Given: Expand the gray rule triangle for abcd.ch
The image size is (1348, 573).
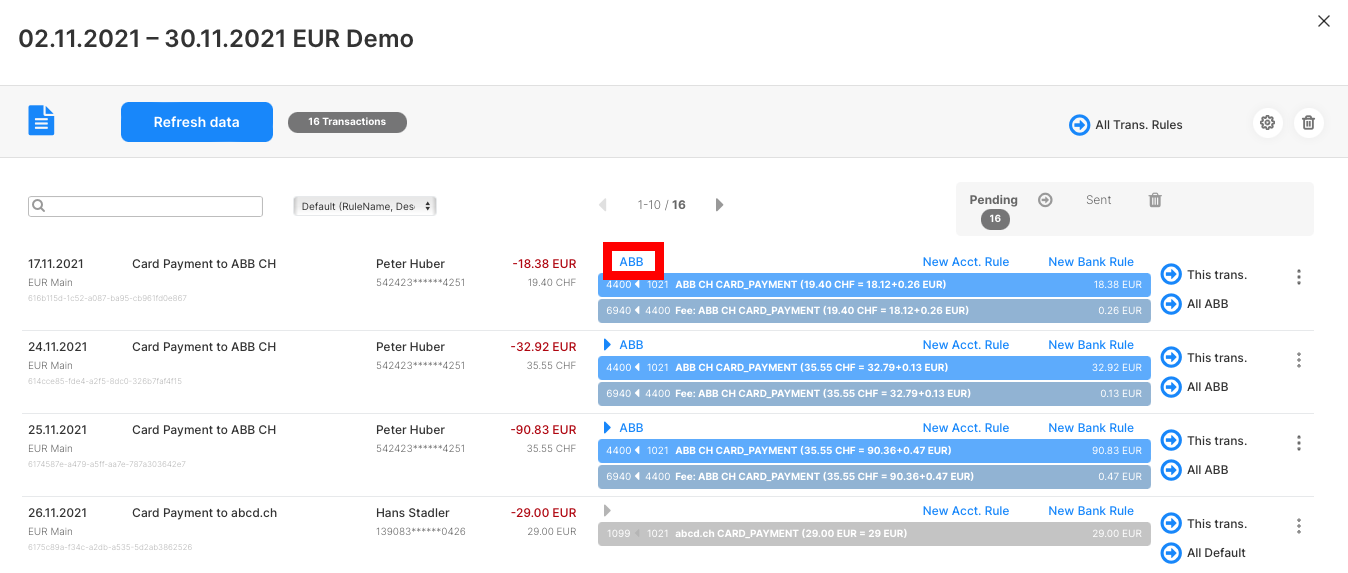Looking at the screenshot, I should point(607,511).
